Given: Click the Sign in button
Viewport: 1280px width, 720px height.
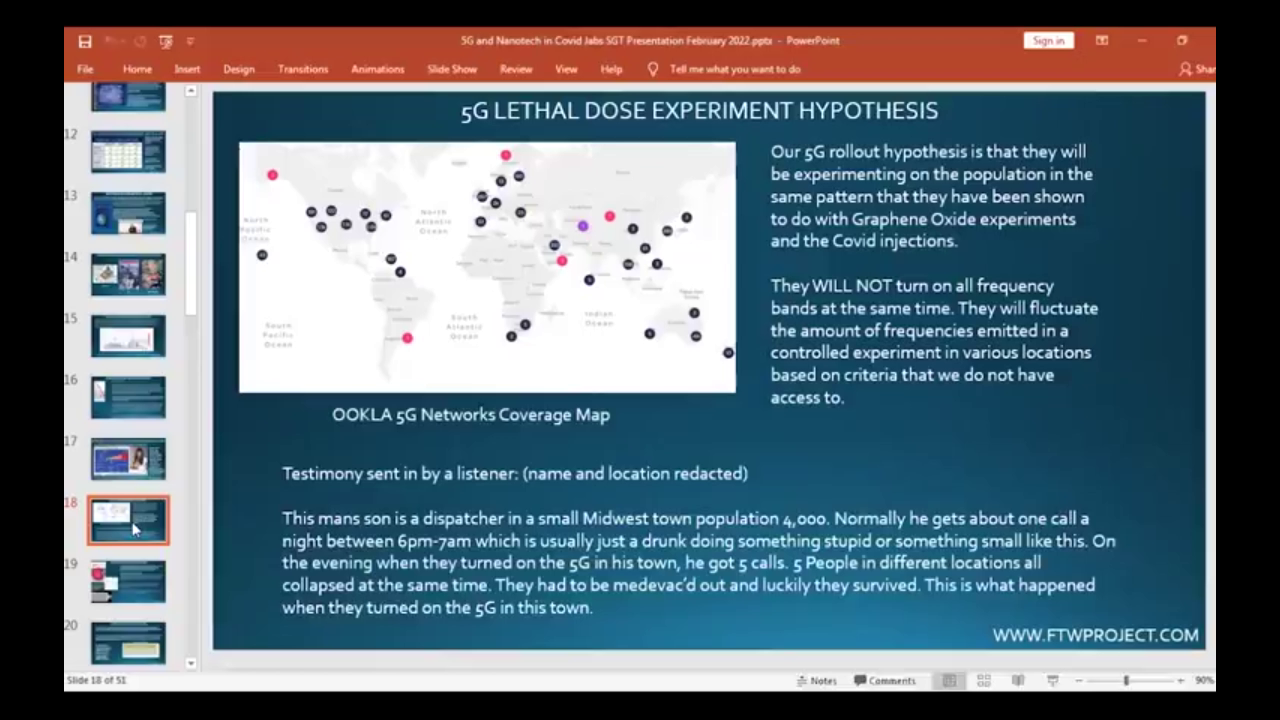Looking at the screenshot, I should pyautogui.click(x=1048, y=41).
